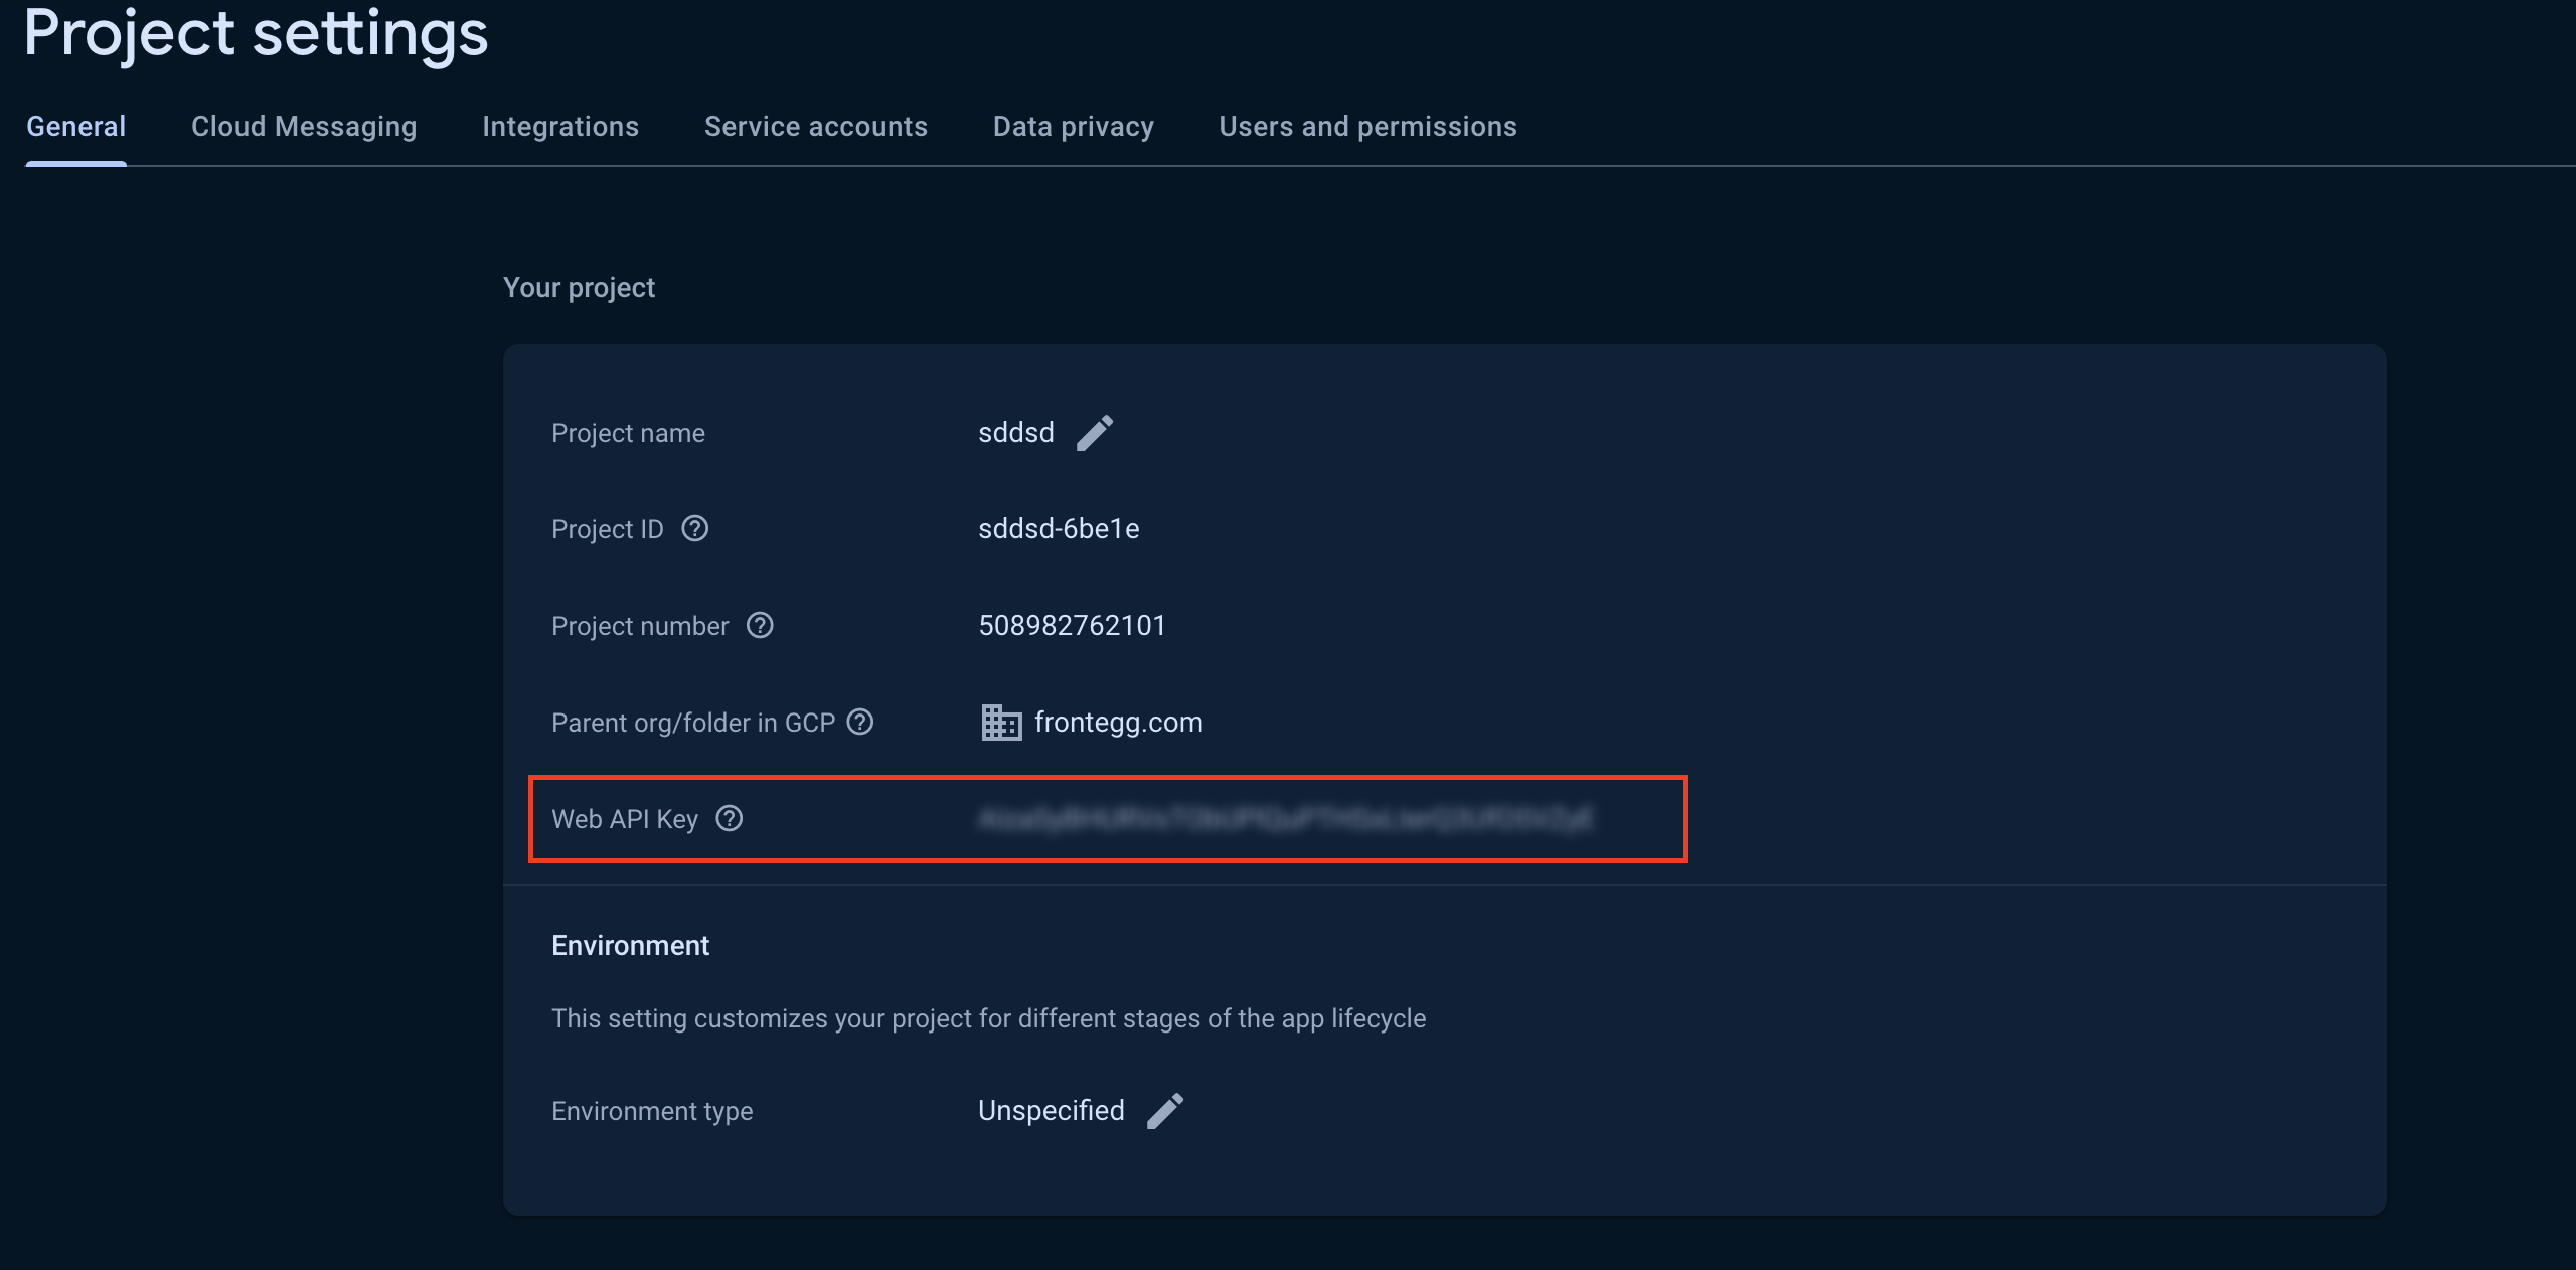Click the Web API Key help icon
This screenshot has width=2576, height=1270.
729,818
